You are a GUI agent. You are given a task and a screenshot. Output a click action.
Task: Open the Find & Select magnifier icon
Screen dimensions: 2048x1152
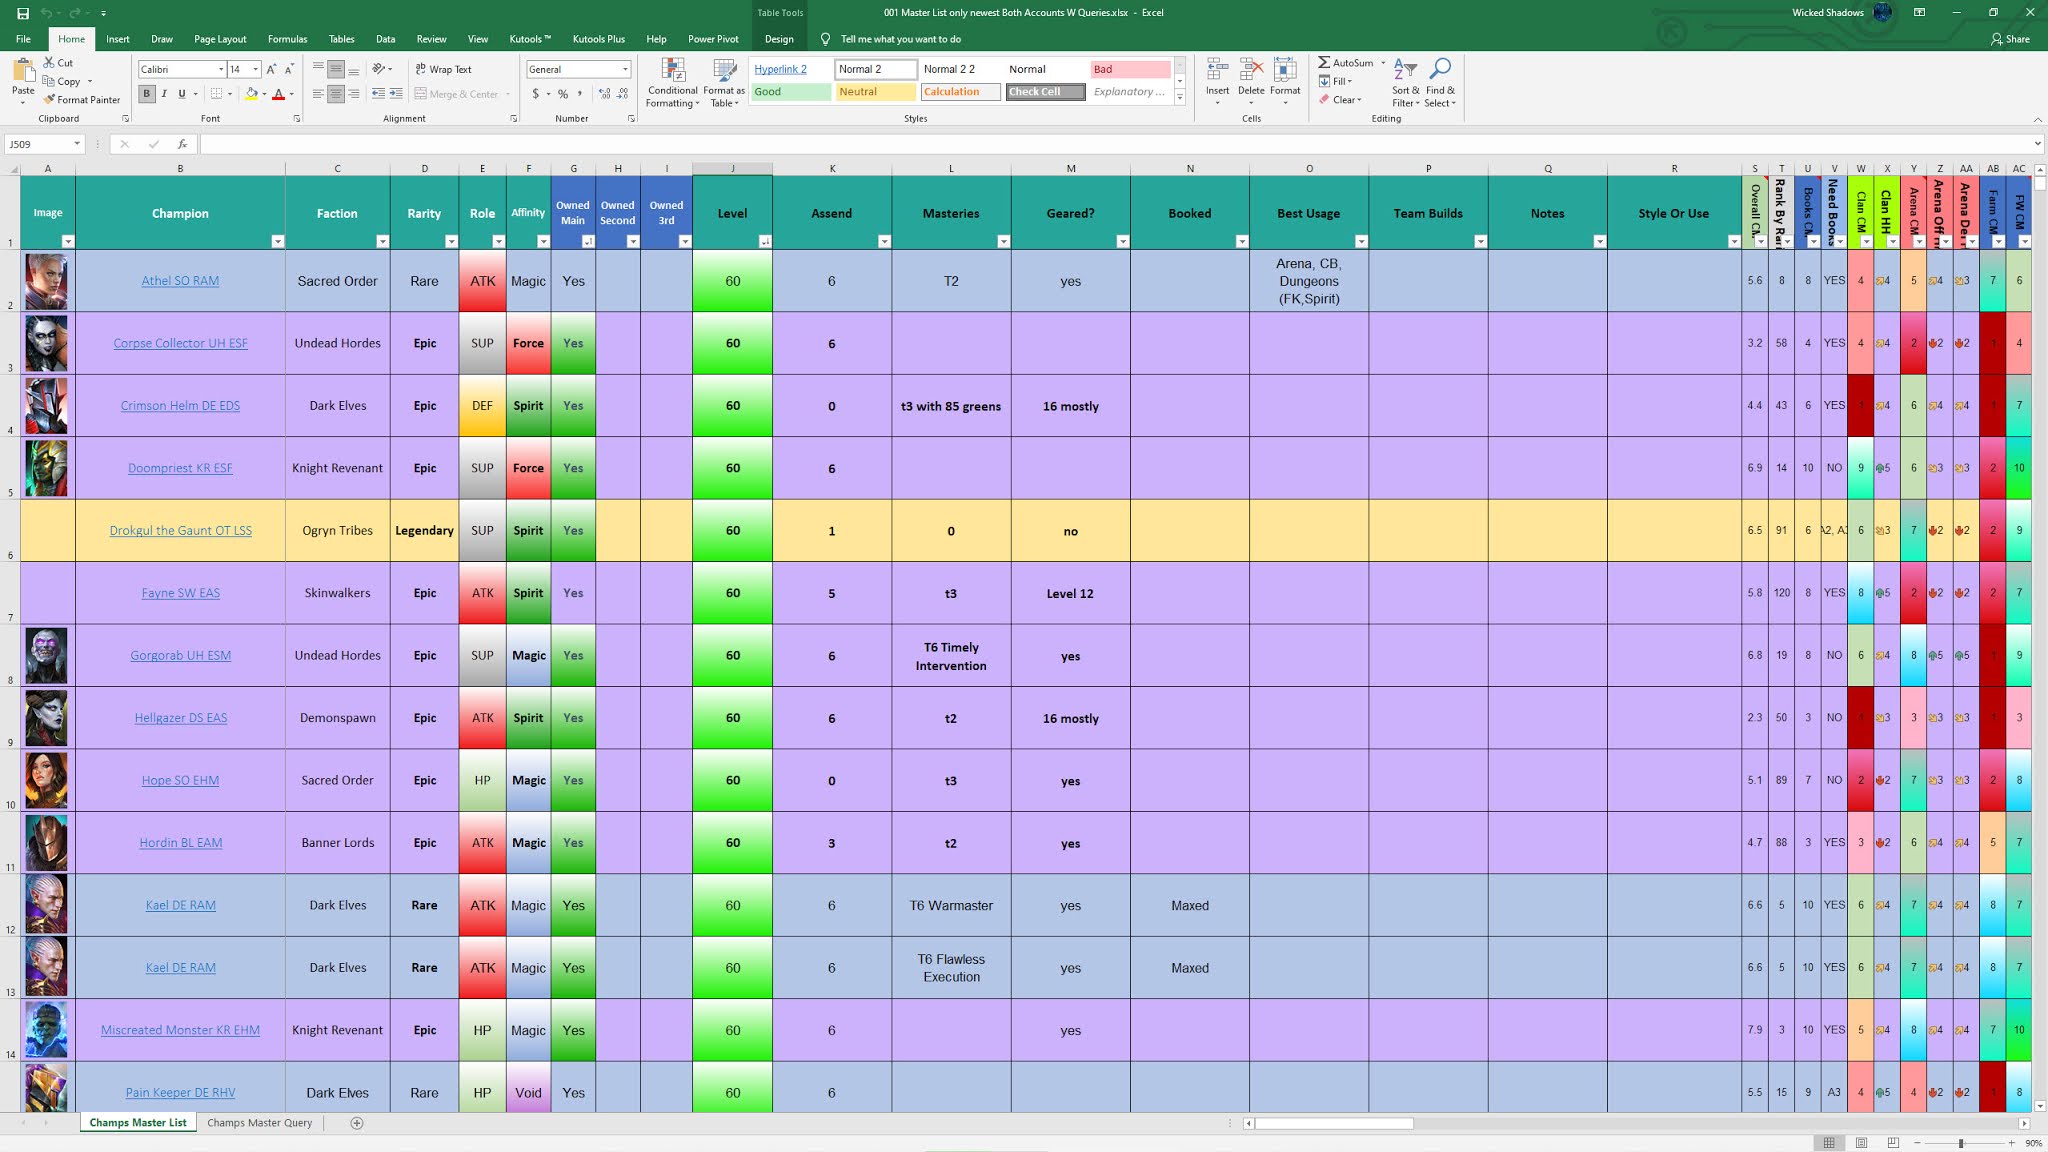click(x=1440, y=69)
